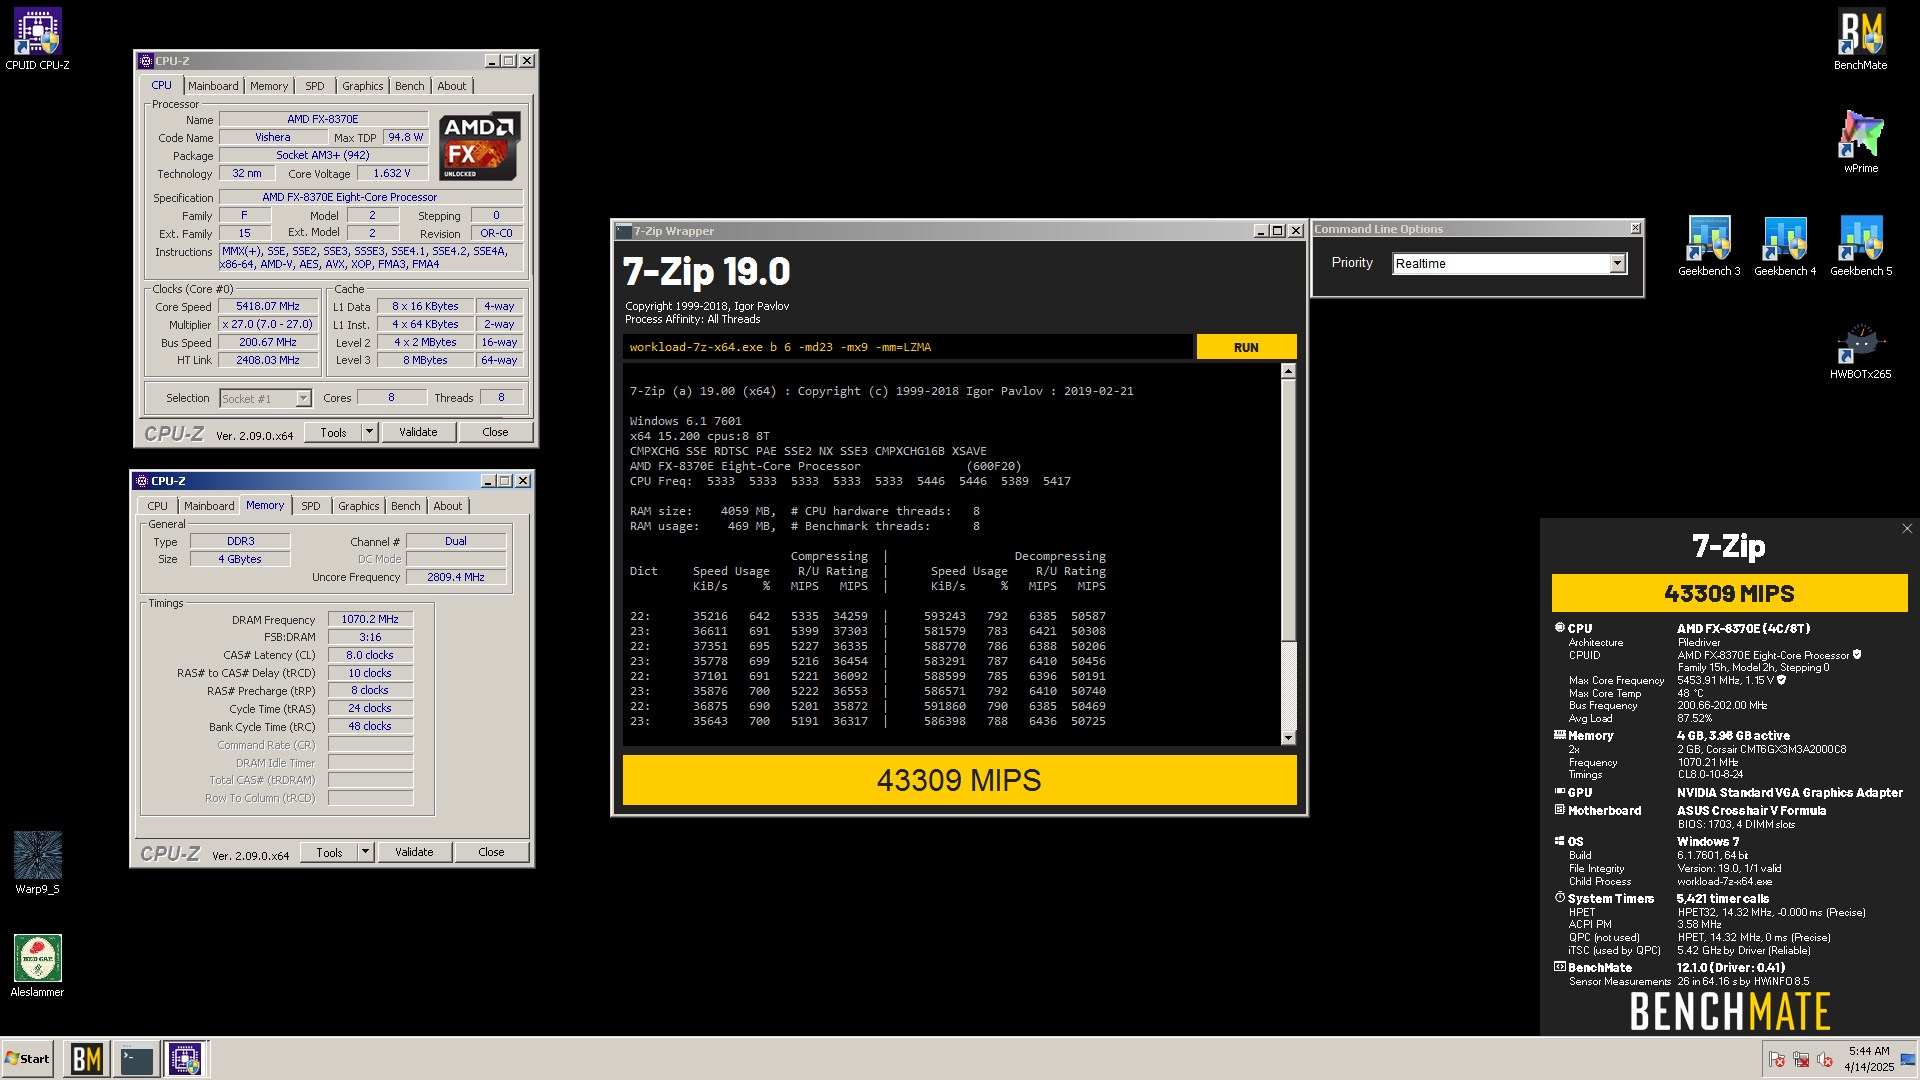Switch to Bench tab in top CPU-Z

point(409,86)
